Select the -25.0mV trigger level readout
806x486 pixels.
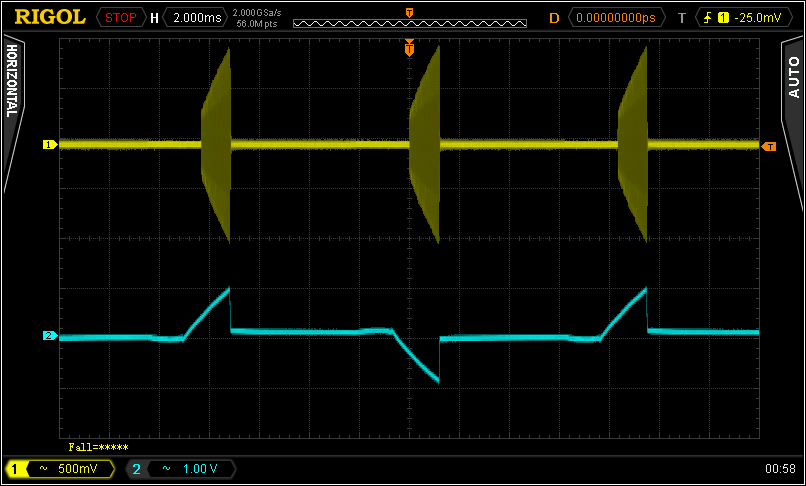[x=753, y=17]
